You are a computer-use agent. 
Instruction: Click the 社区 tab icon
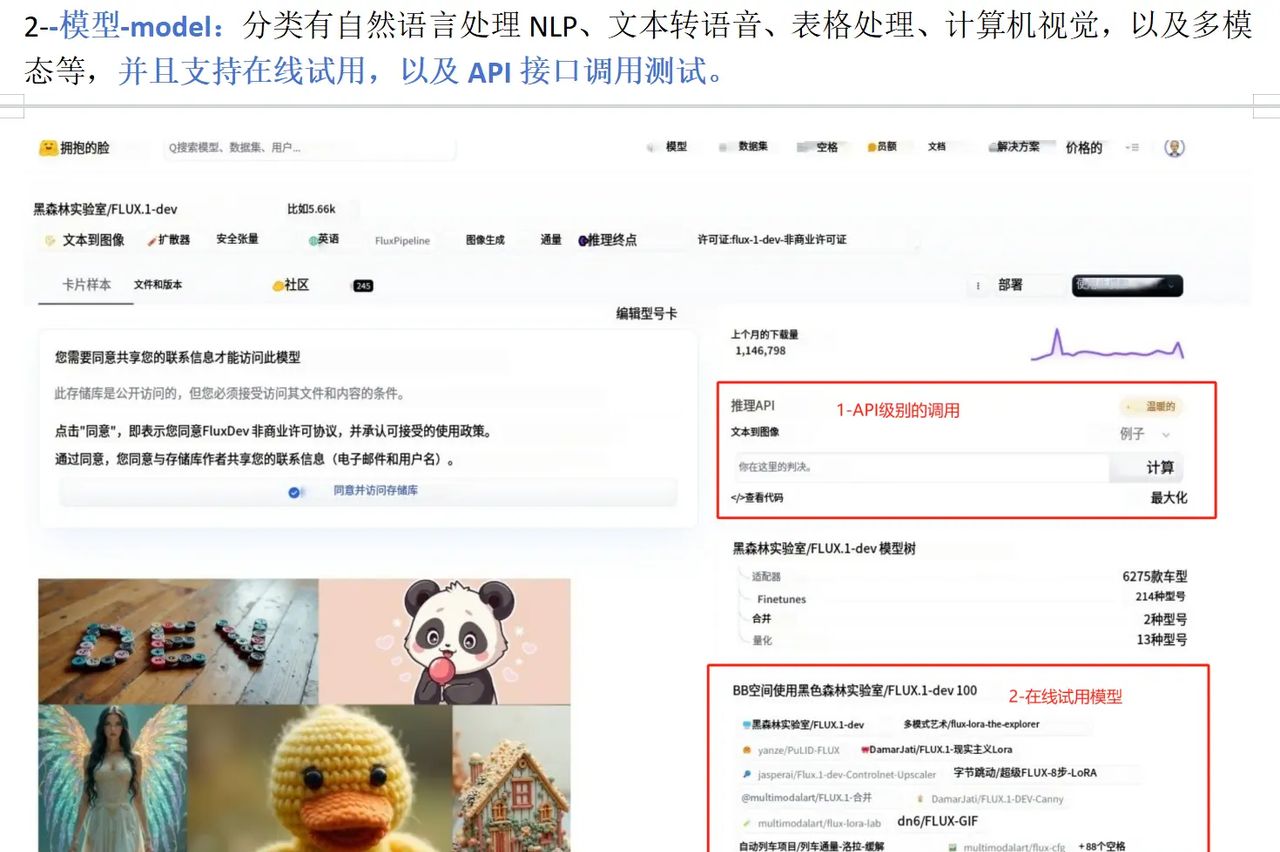click(x=278, y=286)
